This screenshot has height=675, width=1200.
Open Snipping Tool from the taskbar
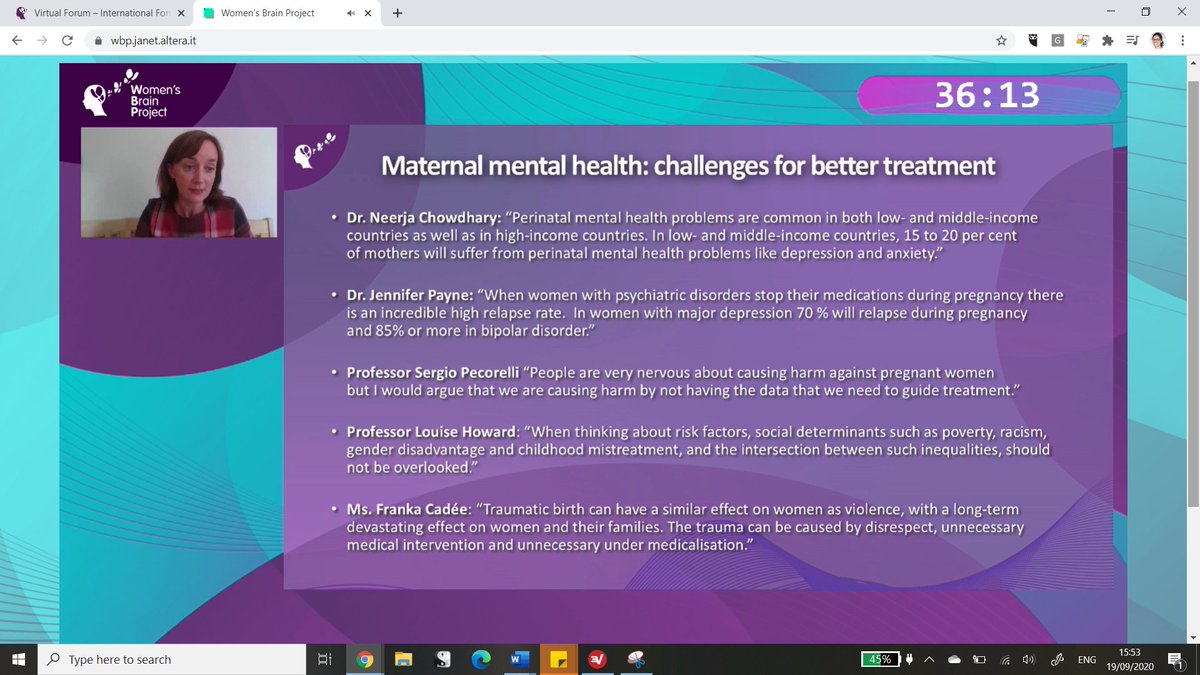click(x=636, y=659)
